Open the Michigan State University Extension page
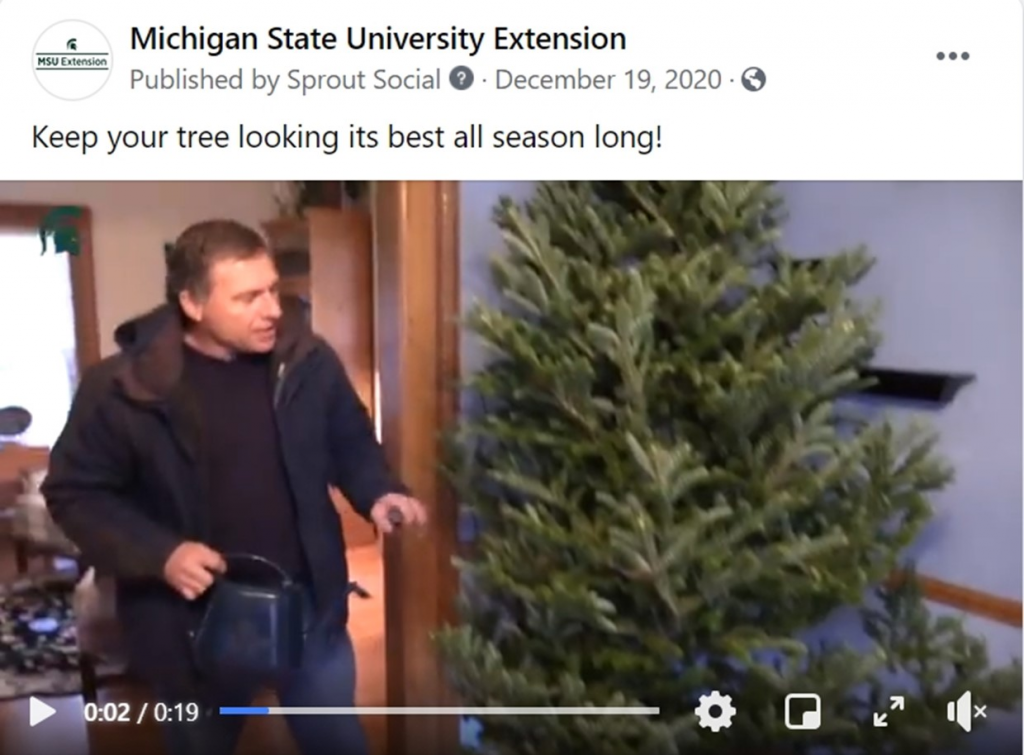The width and height of the screenshot is (1024, 755). click(x=377, y=39)
